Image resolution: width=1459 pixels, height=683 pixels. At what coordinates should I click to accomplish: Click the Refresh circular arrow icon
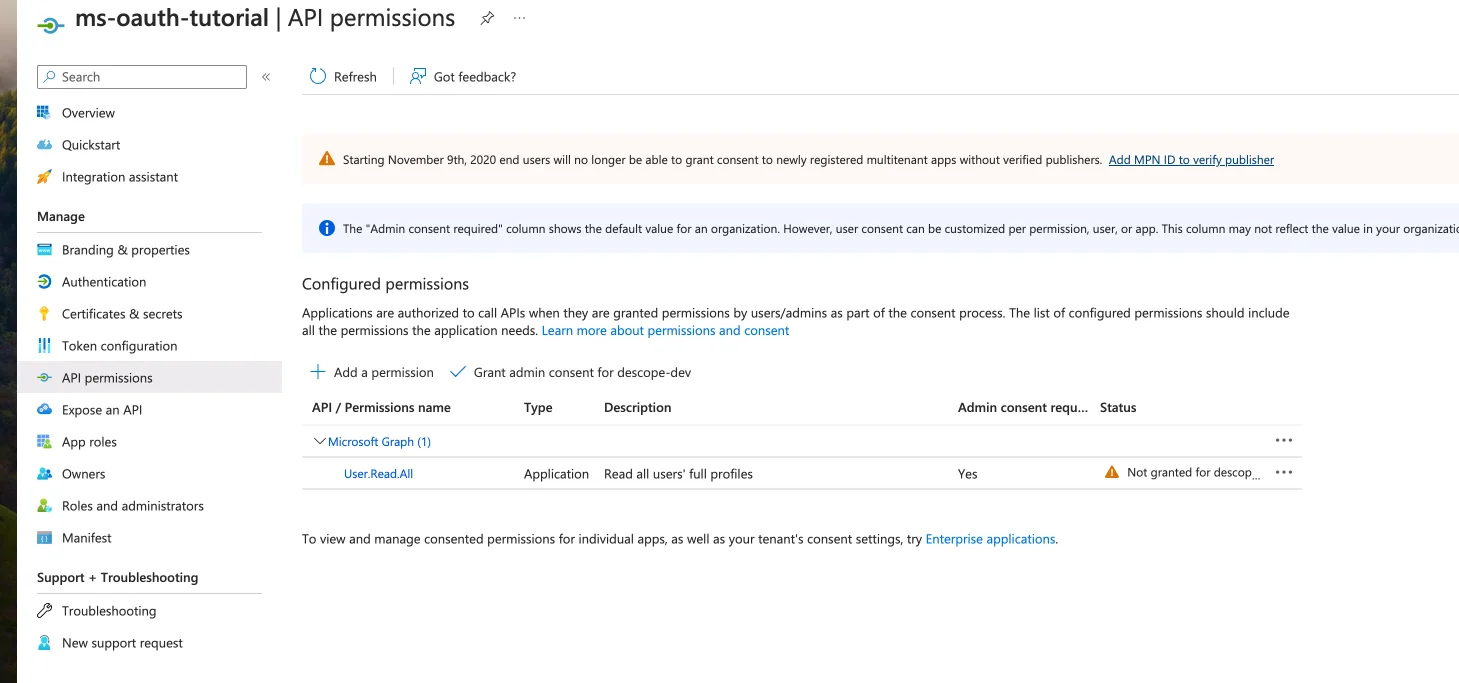pos(318,76)
